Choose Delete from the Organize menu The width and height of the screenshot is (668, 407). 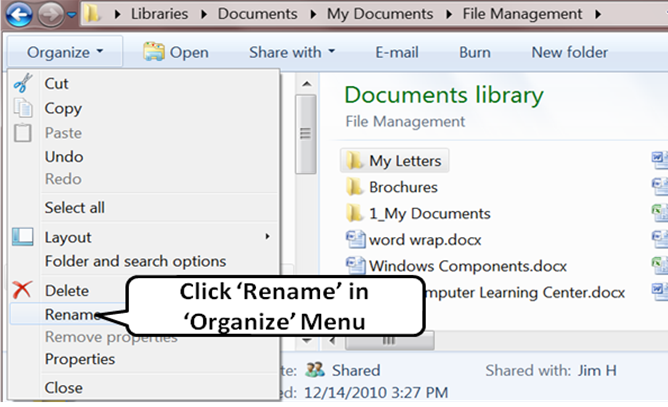click(67, 291)
